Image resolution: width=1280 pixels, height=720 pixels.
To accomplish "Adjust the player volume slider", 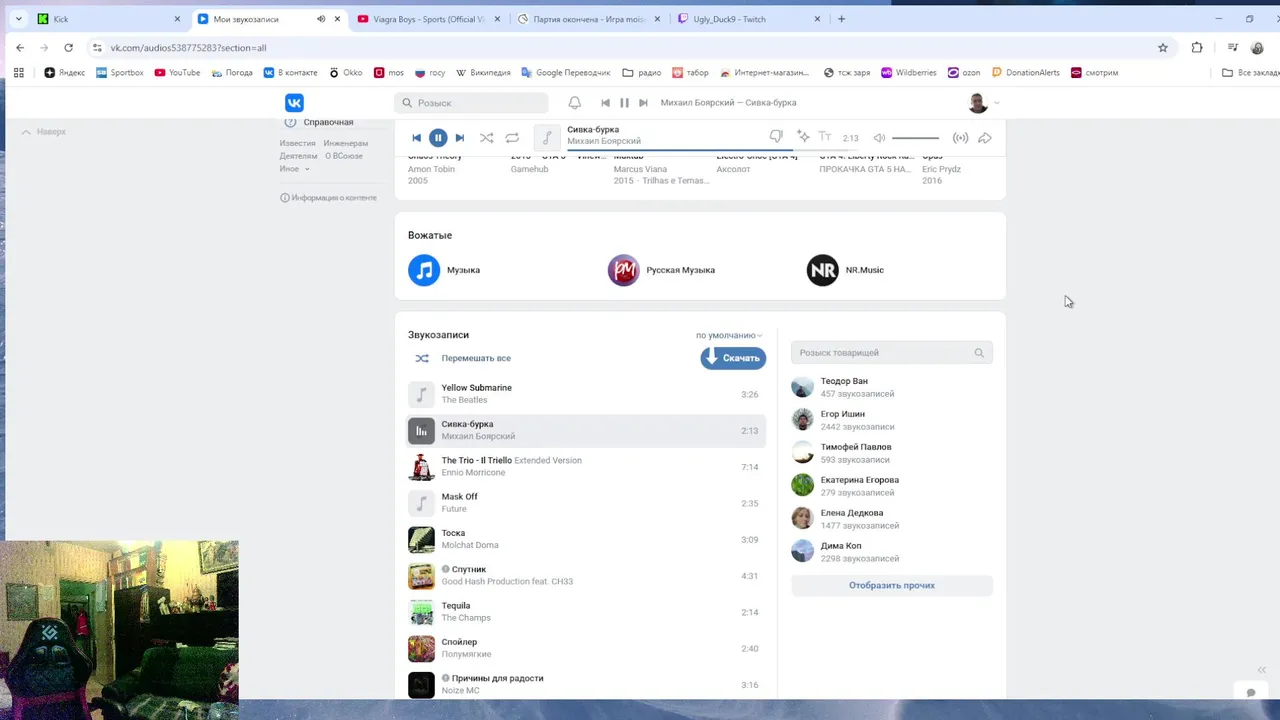I will pyautogui.click(x=915, y=138).
